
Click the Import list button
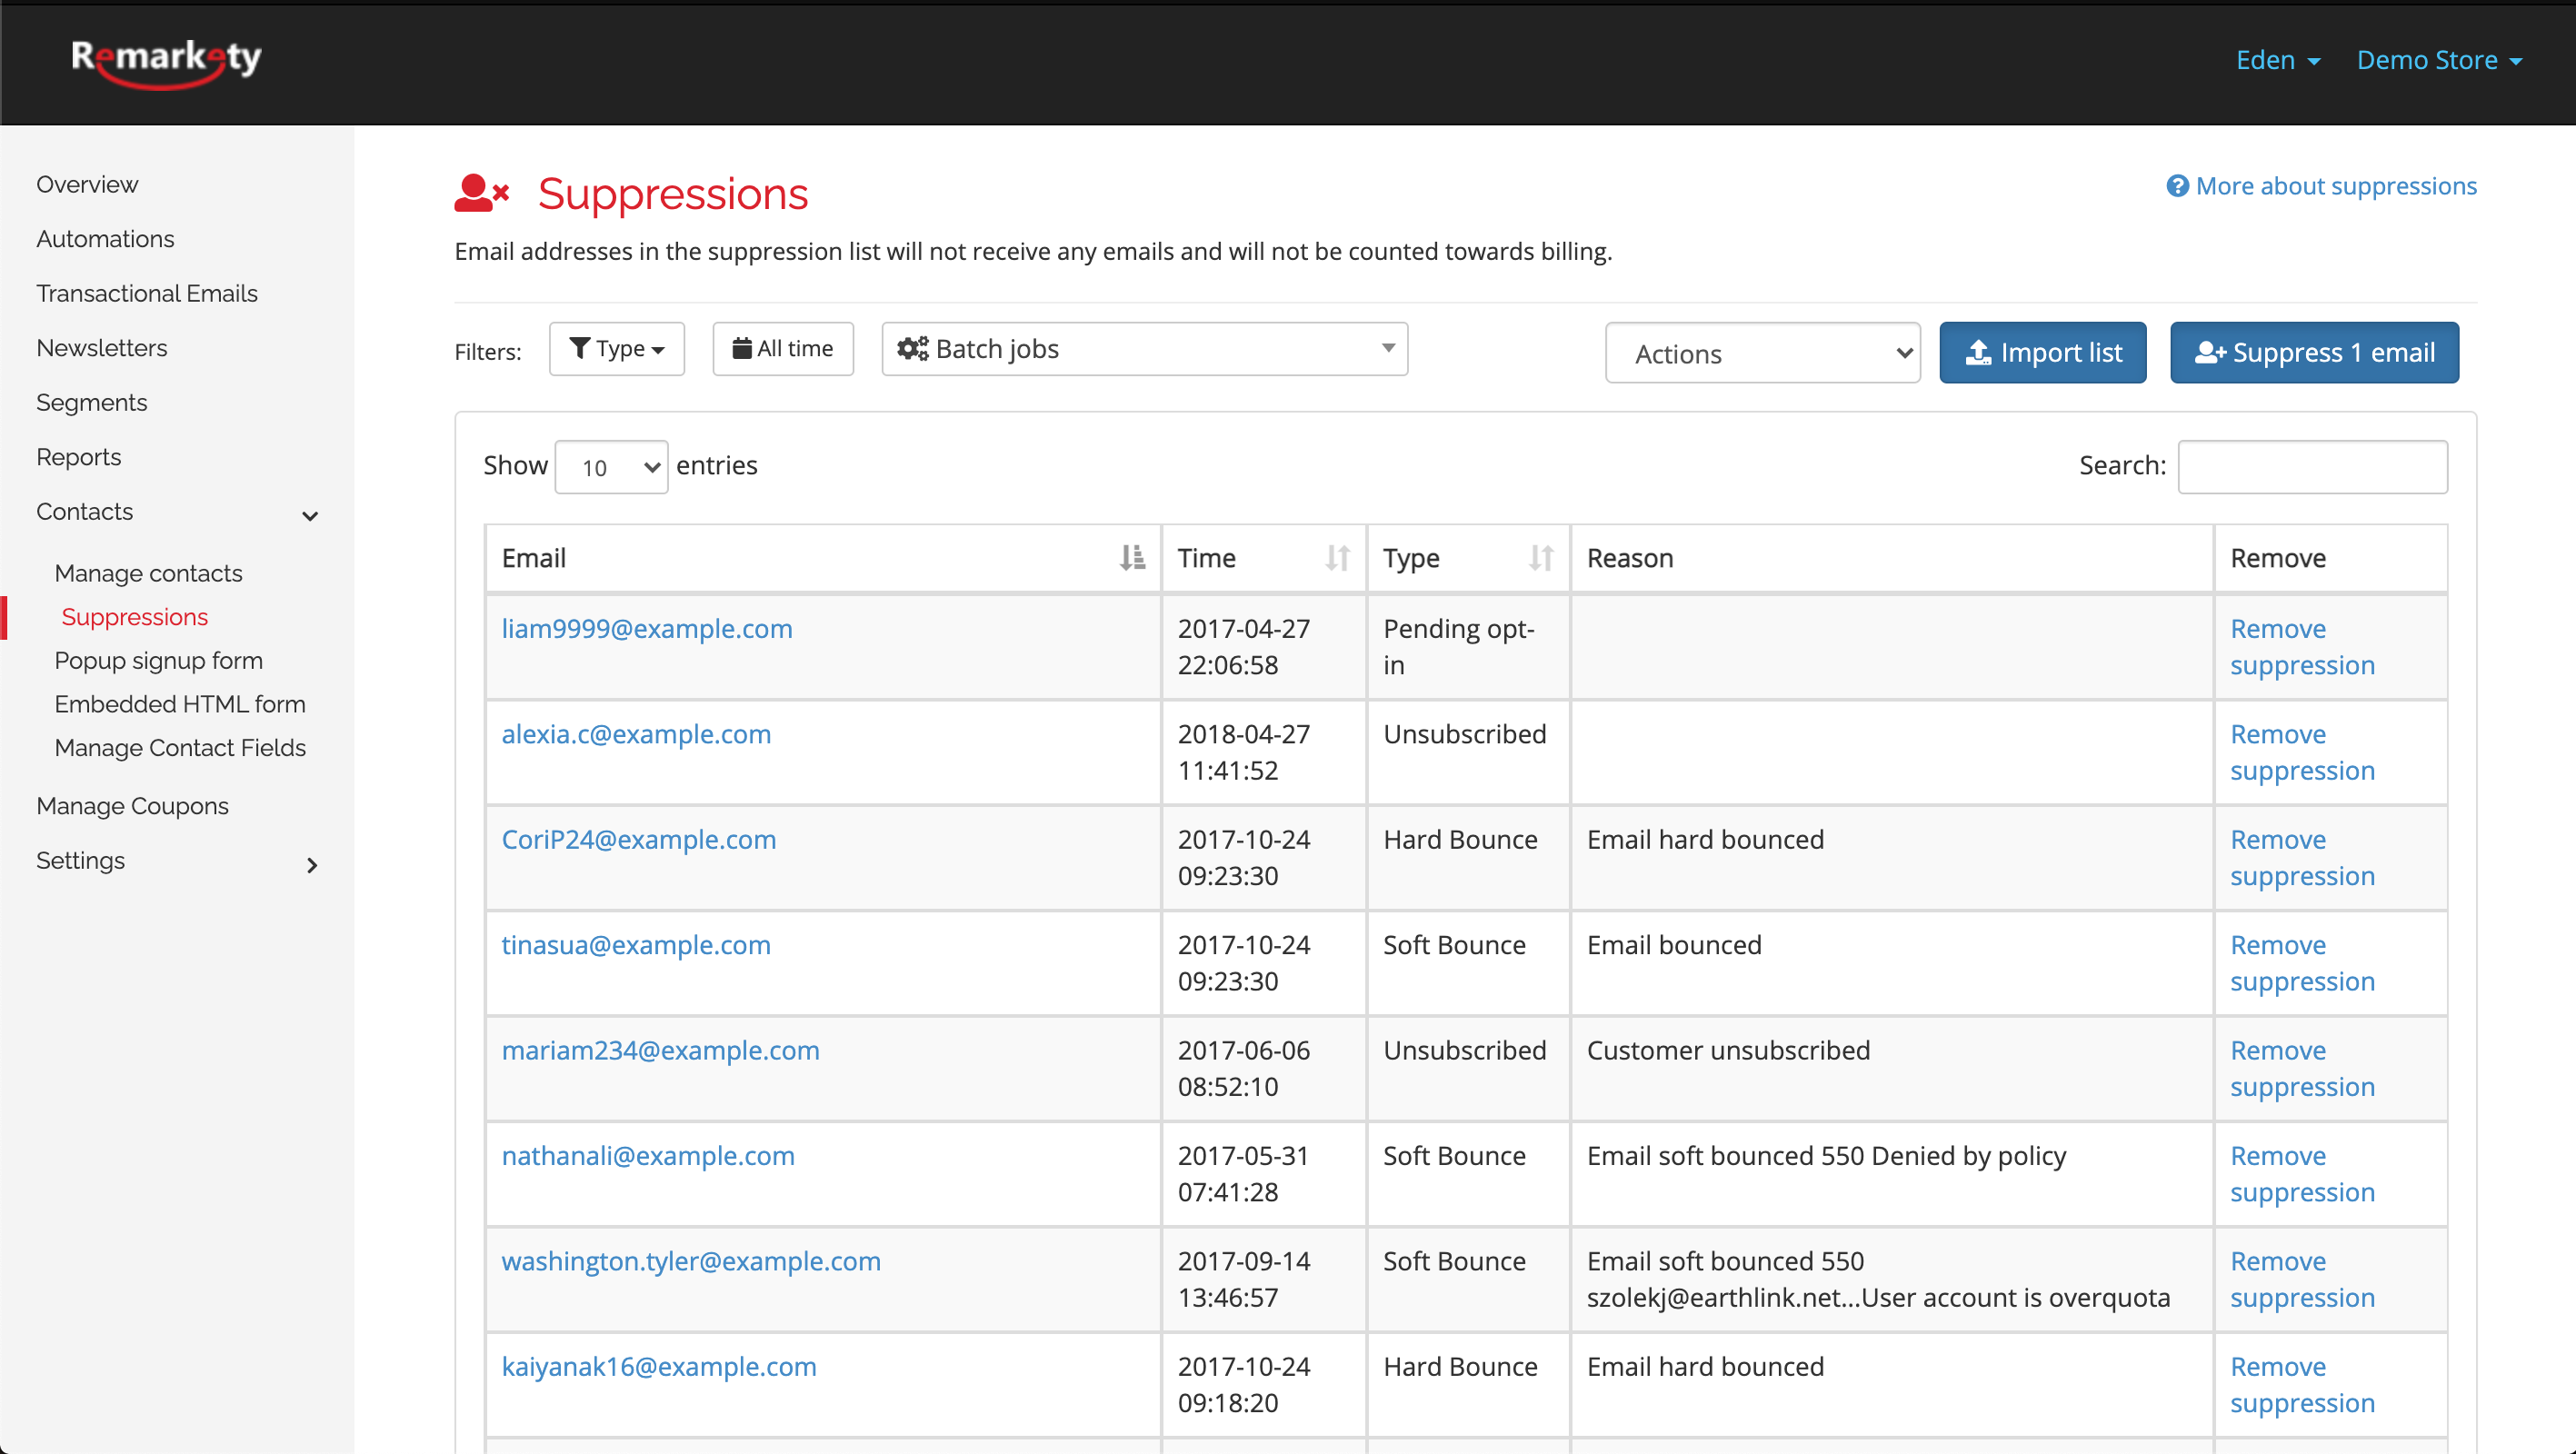[x=2043, y=353]
